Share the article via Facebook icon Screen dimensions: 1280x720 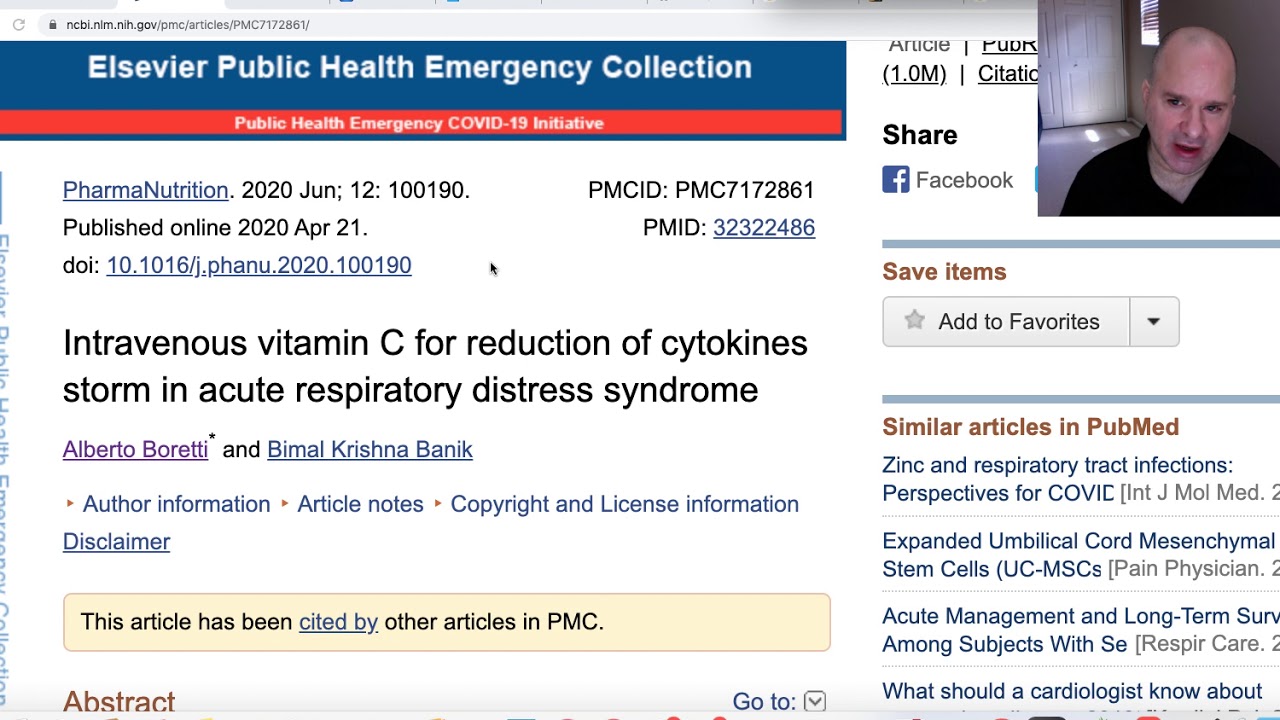(896, 180)
